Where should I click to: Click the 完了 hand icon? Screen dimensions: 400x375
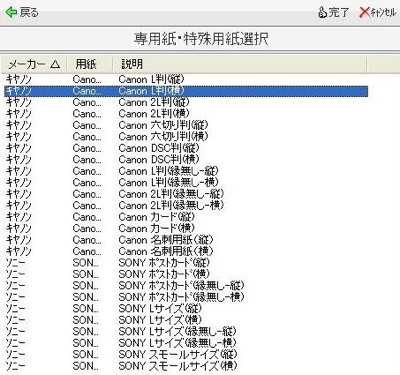tap(322, 13)
